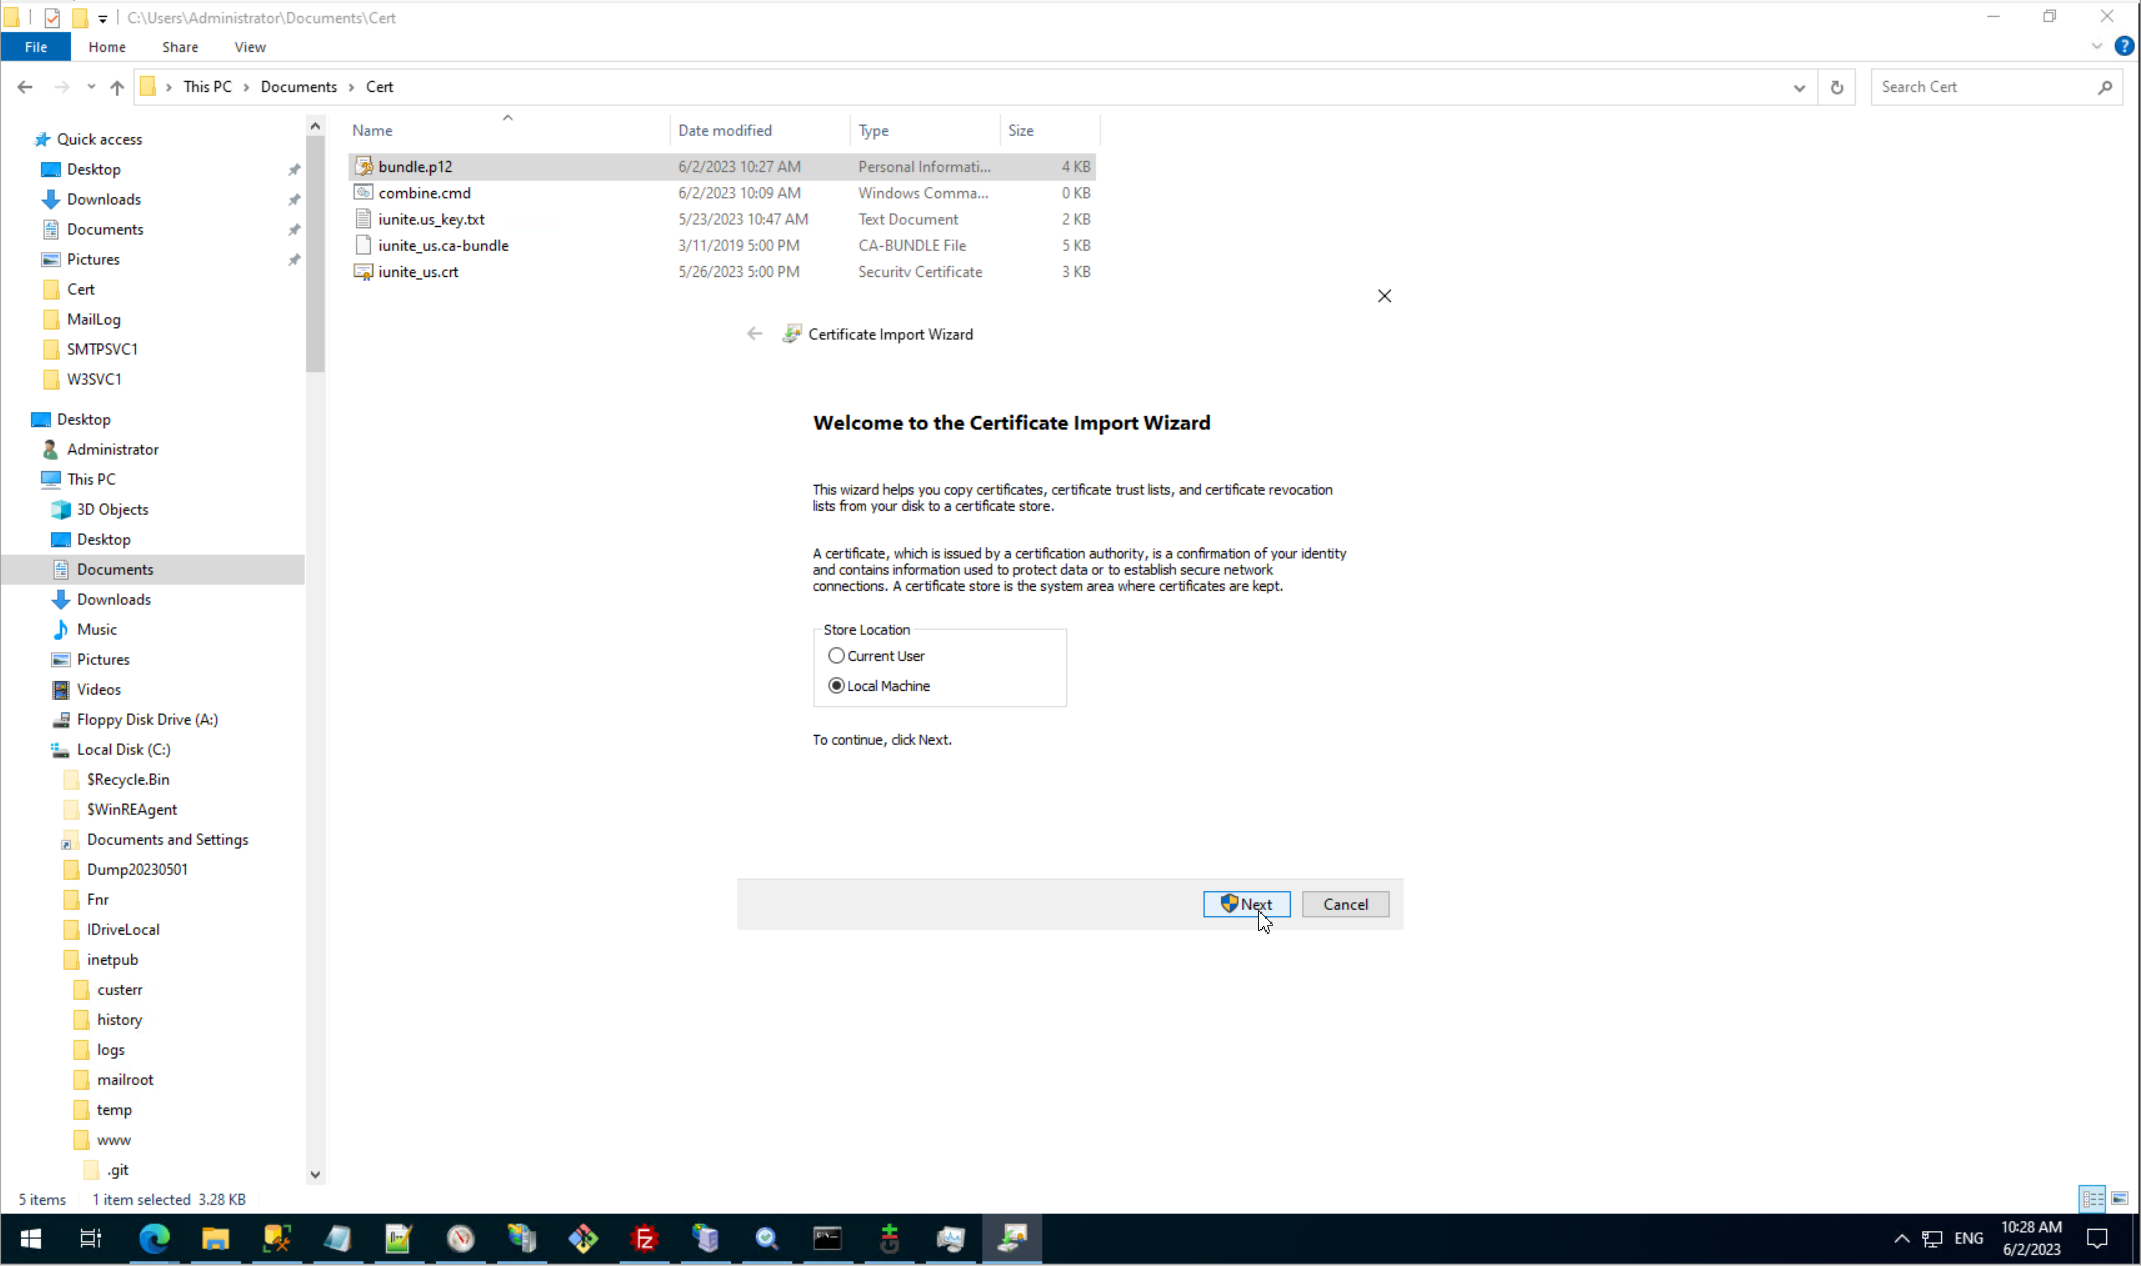Select the Current User radio button
The height and width of the screenshot is (1266, 2141).
[x=836, y=656]
